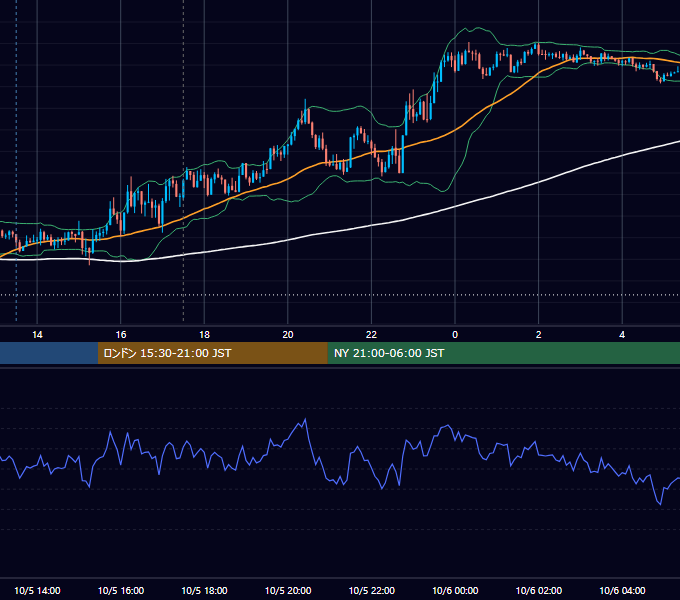The image size is (680, 600).
Task: Click the 16 hour axis label
Action: pos(121,335)
